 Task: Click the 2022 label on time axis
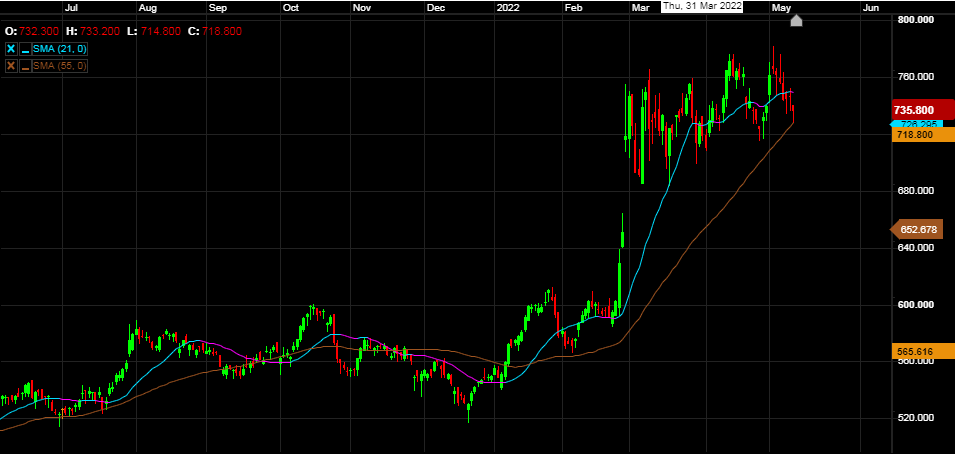(x=509, y=7)
